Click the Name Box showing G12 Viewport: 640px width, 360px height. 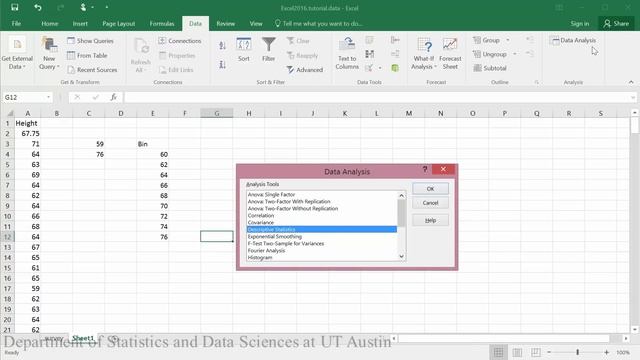[24, 97]
